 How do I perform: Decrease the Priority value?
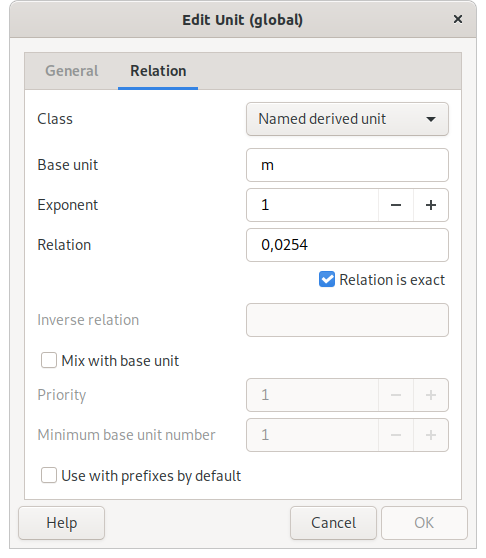pyautogui.click(x=396, y=395)
